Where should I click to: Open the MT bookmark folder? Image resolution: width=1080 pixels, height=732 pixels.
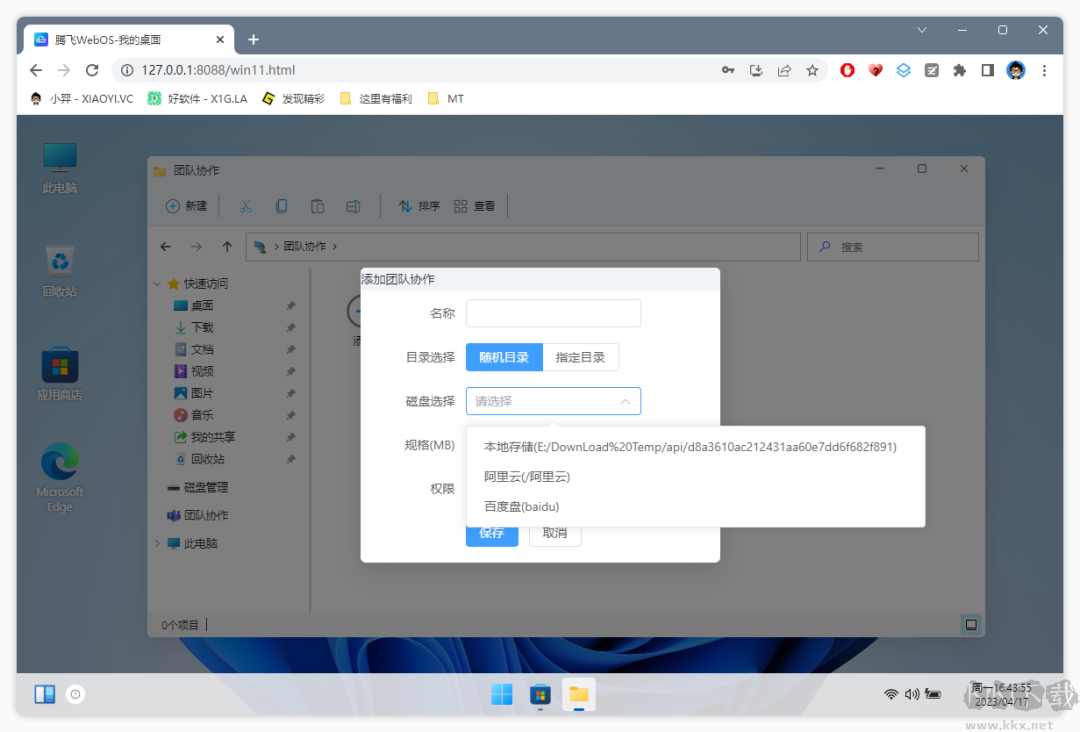click(446, 98)
